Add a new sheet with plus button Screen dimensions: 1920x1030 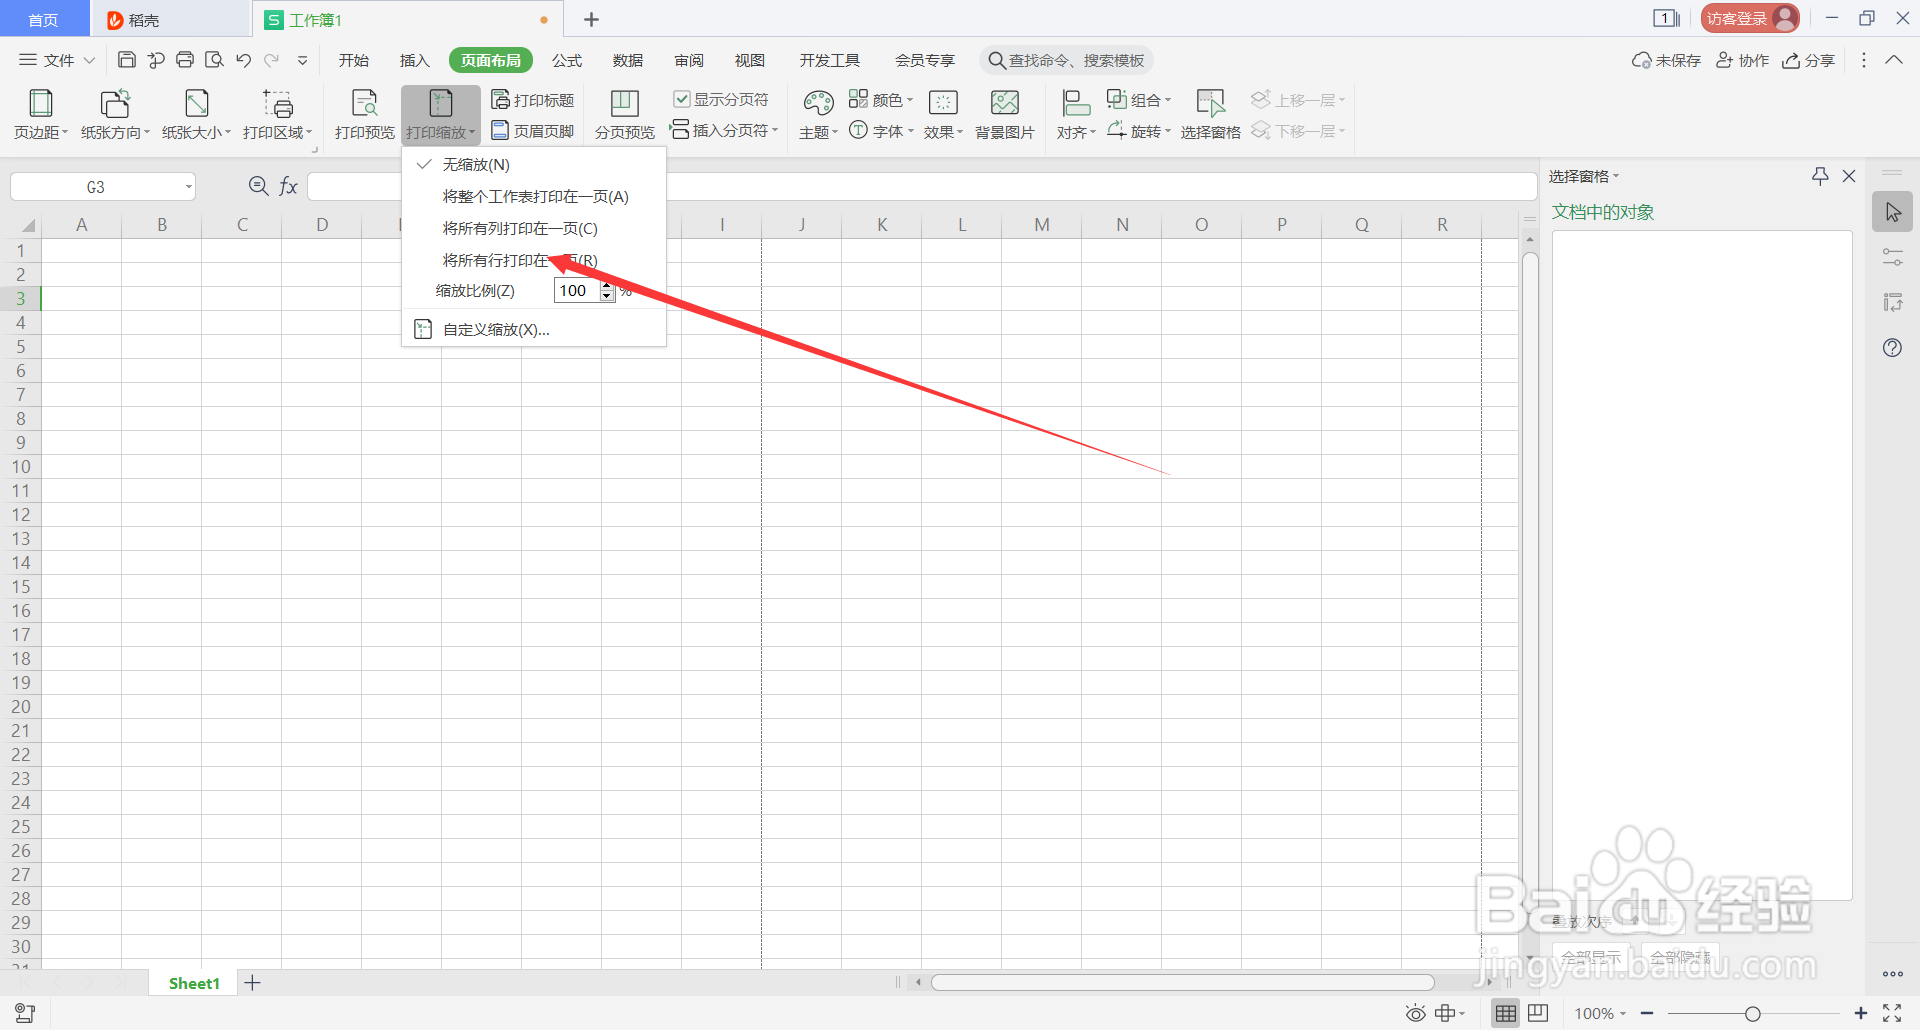click(253, 983)
